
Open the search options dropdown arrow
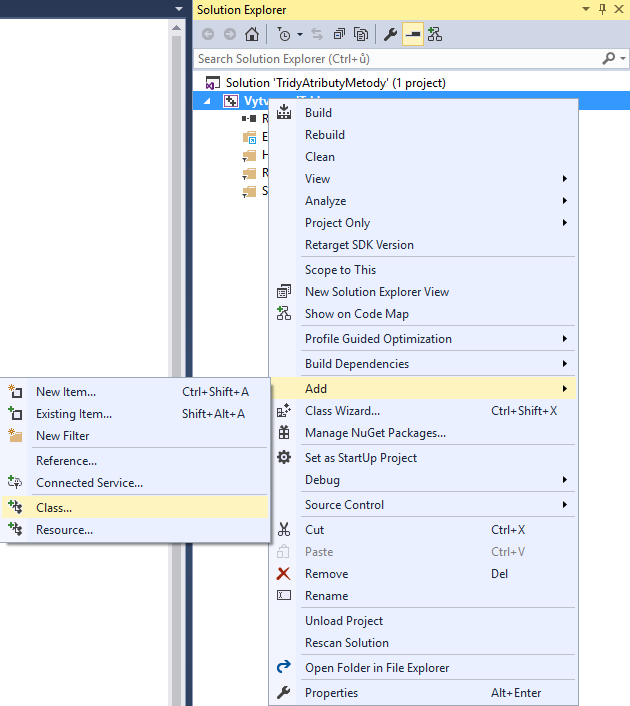[623, 58]
